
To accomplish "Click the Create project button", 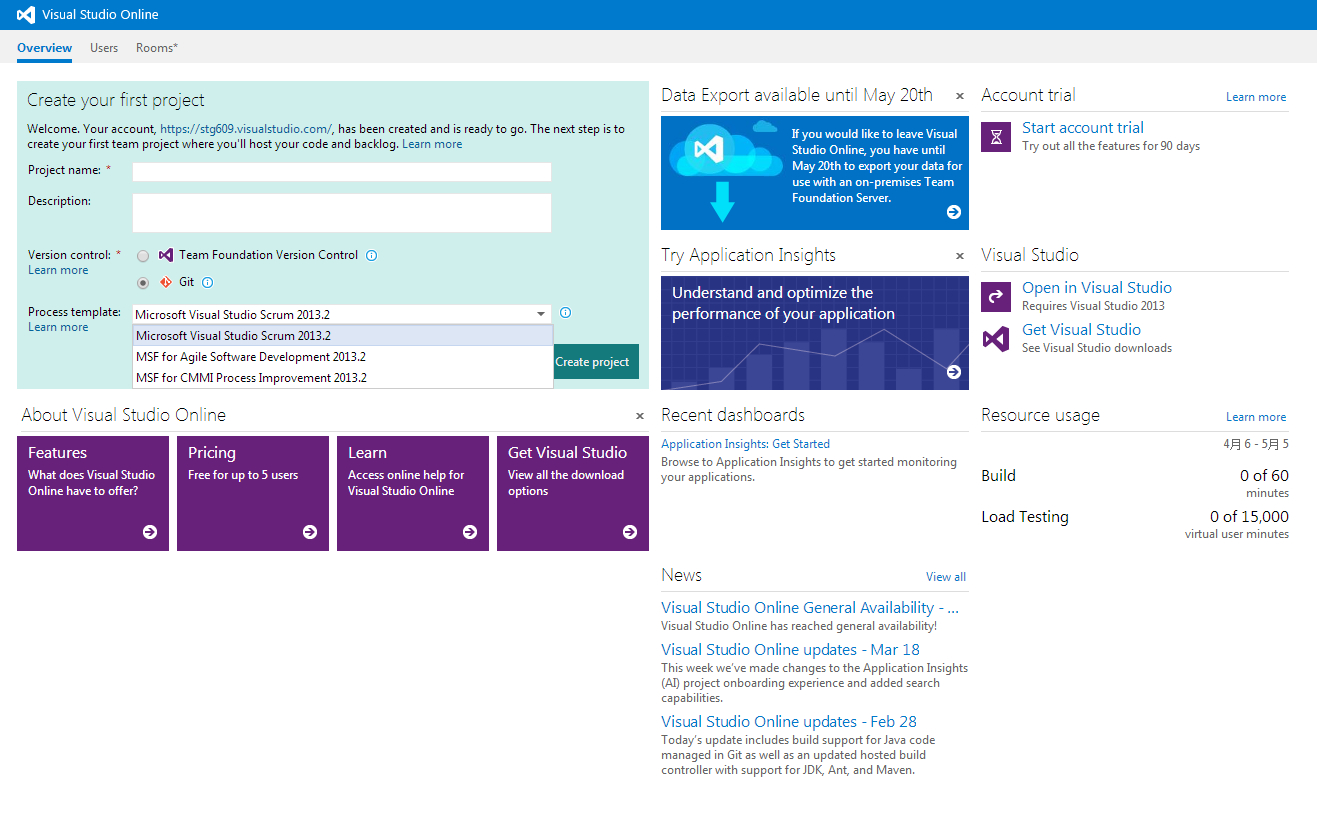I will coord(595,362).
